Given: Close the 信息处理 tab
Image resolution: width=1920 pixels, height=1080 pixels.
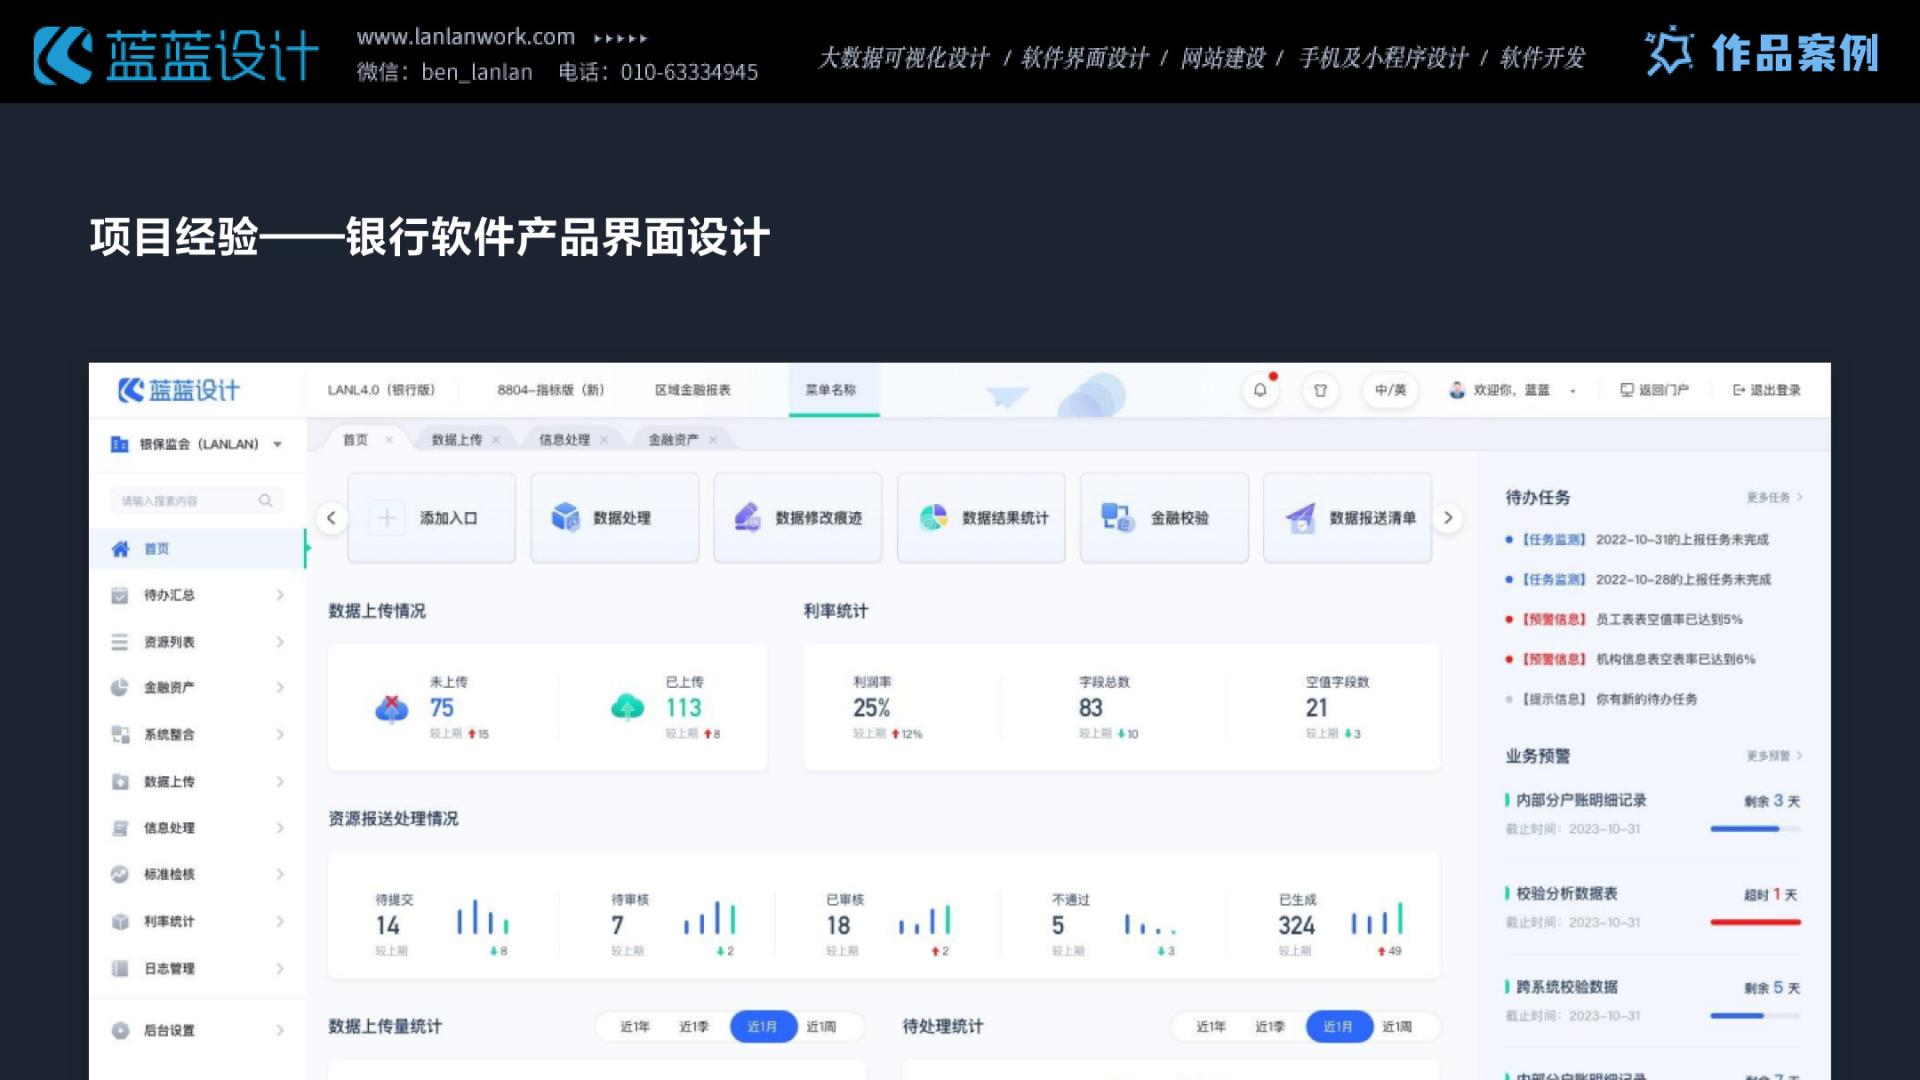Looking at the screenshot, I should [x=604, y=440].
